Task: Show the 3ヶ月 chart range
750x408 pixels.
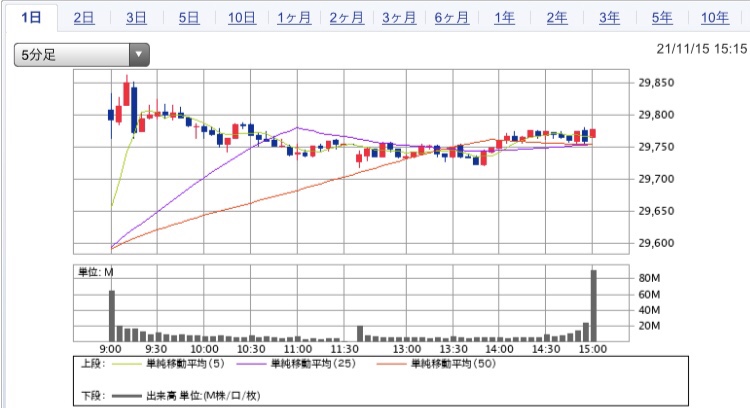Action: (x=399, y=18)
